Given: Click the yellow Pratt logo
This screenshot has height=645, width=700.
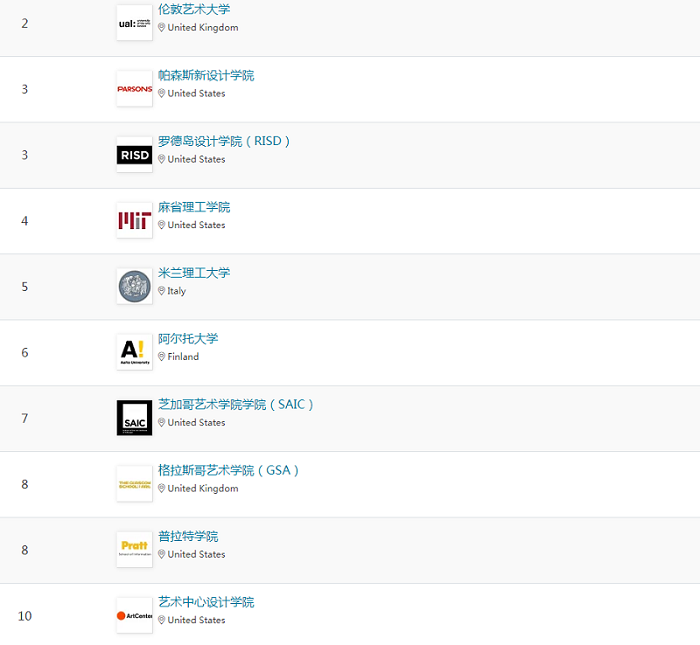Looking at the screenshot, I should 134,549.
